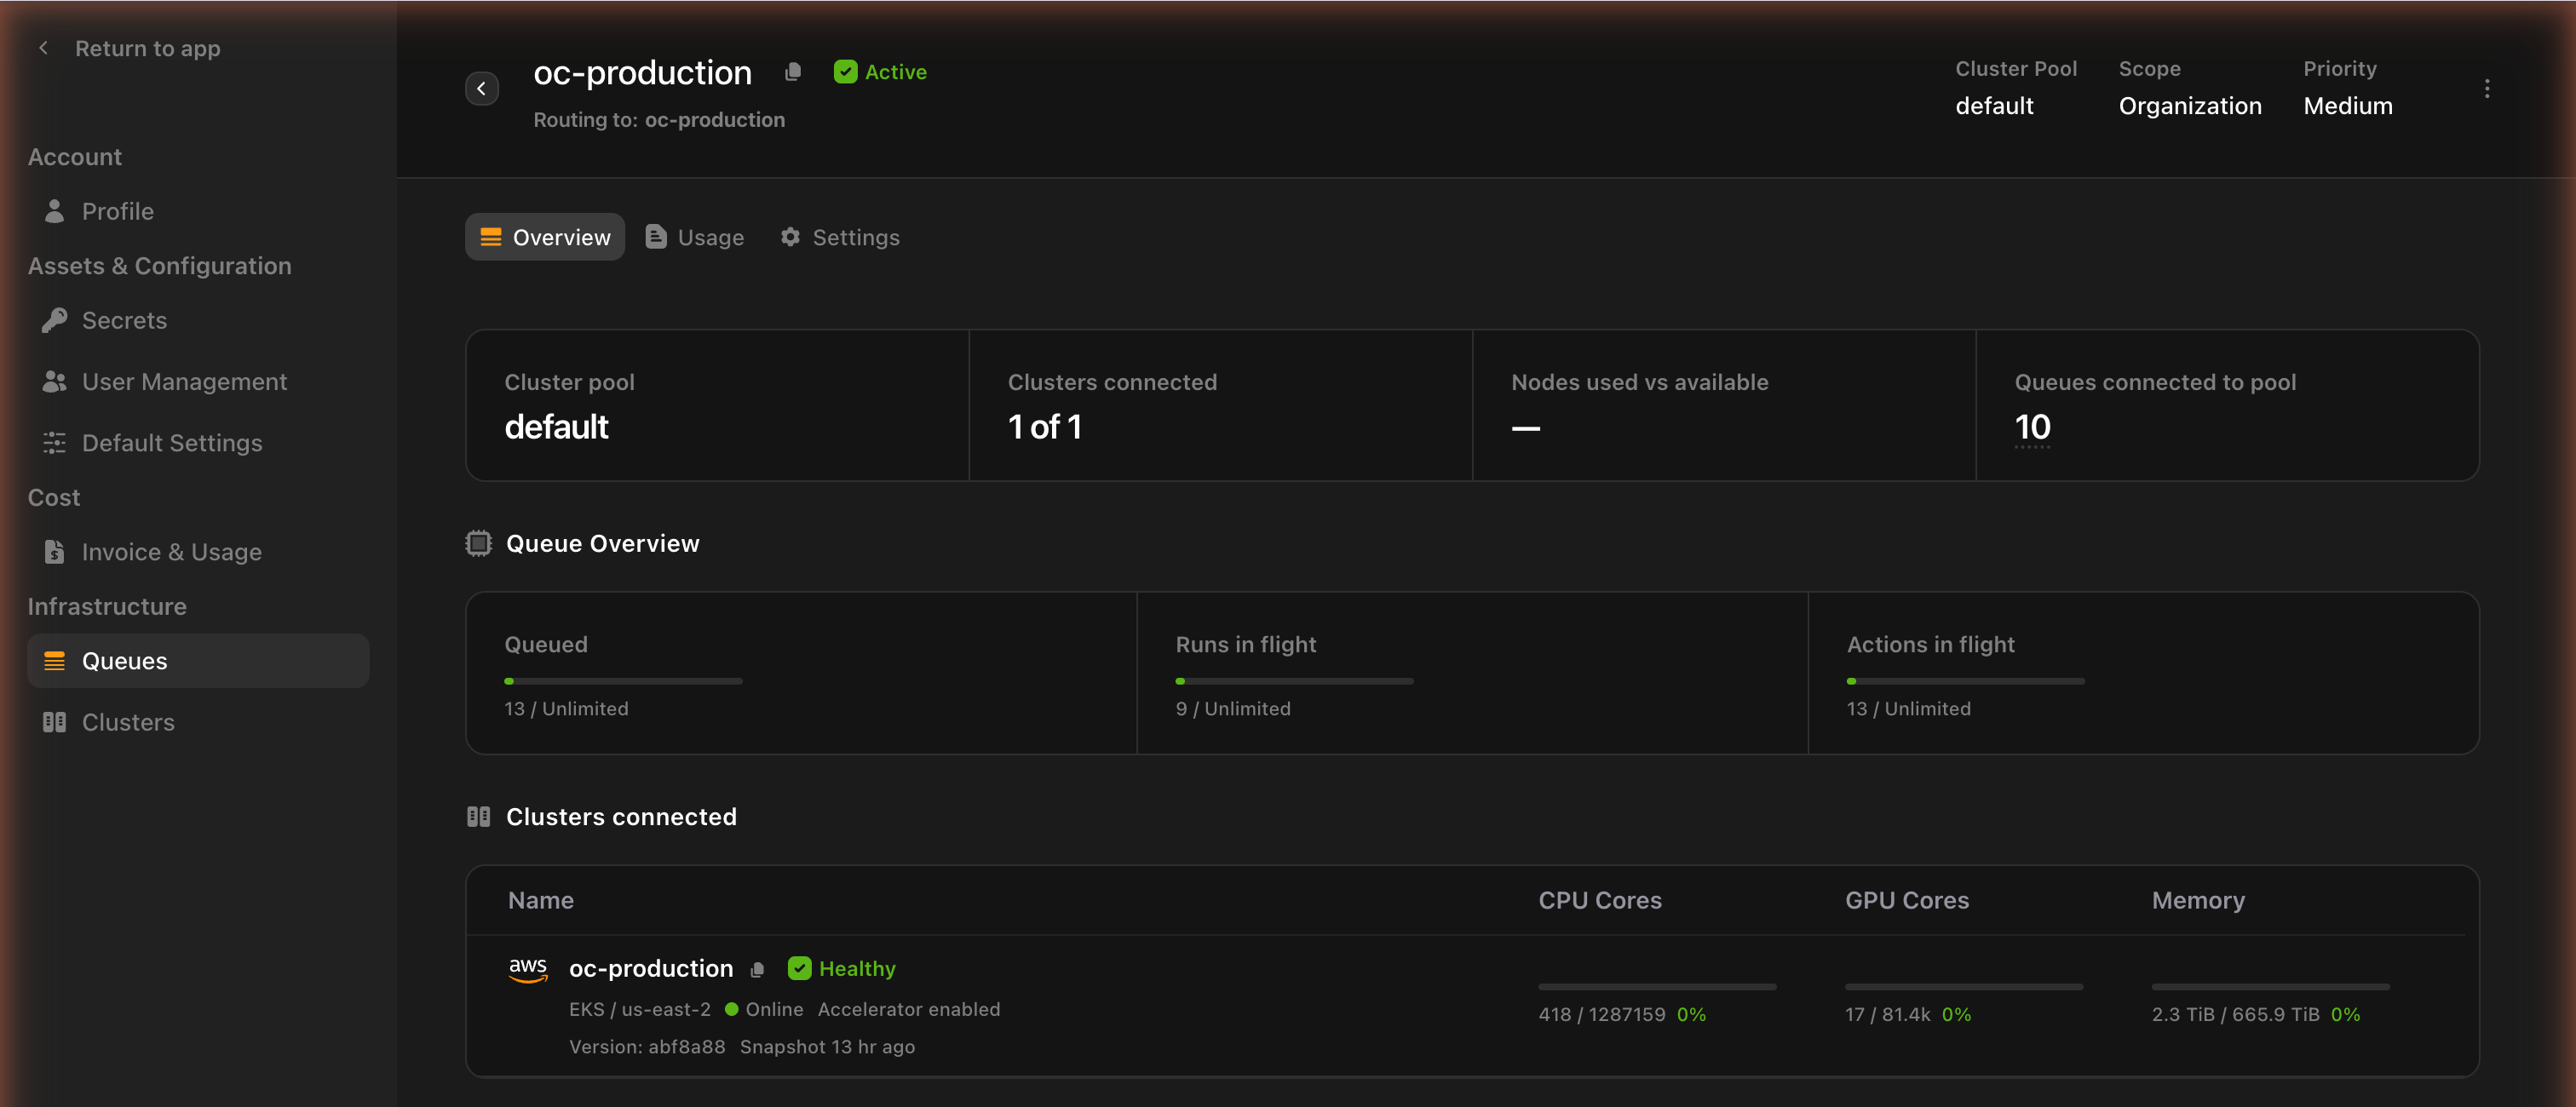2576x1107 pixels.
Task: Click the Queued progress bar
Action: coord(623,681)
